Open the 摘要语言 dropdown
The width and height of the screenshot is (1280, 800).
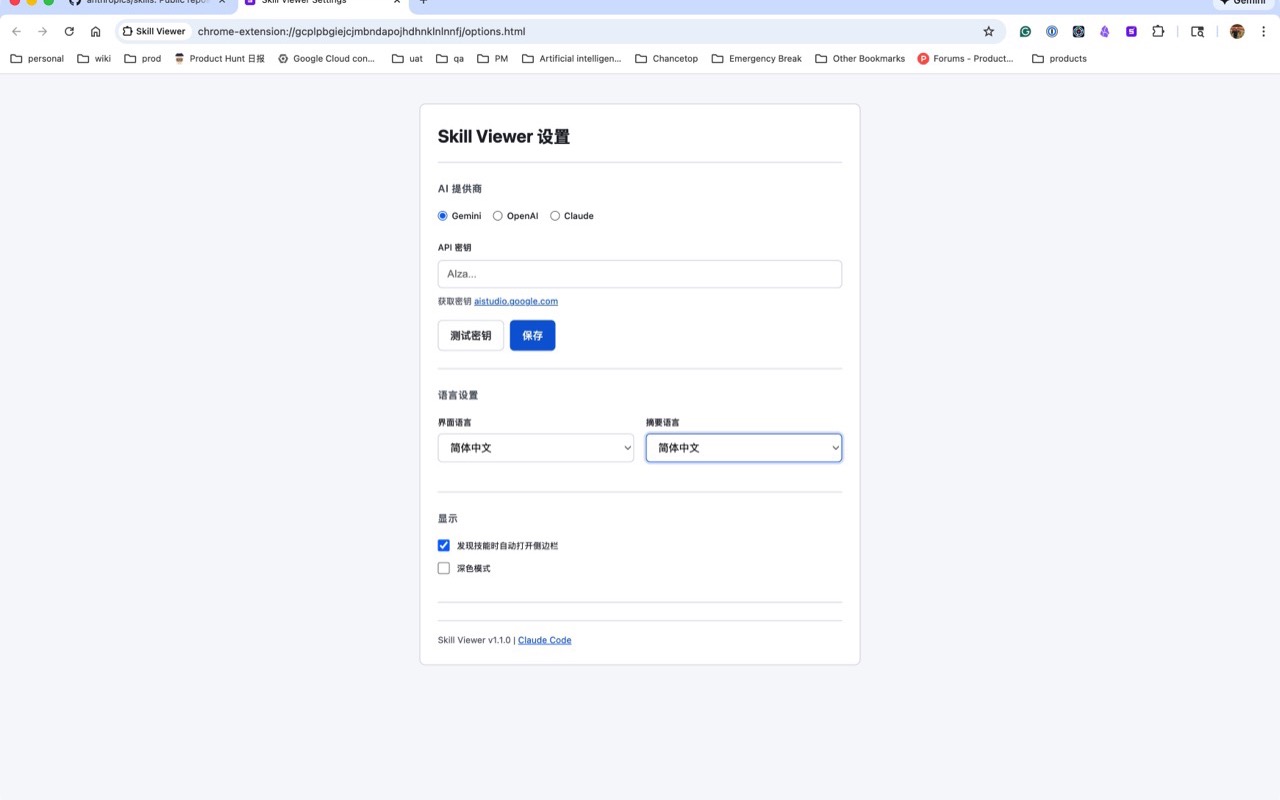click(x=743, y=447)
